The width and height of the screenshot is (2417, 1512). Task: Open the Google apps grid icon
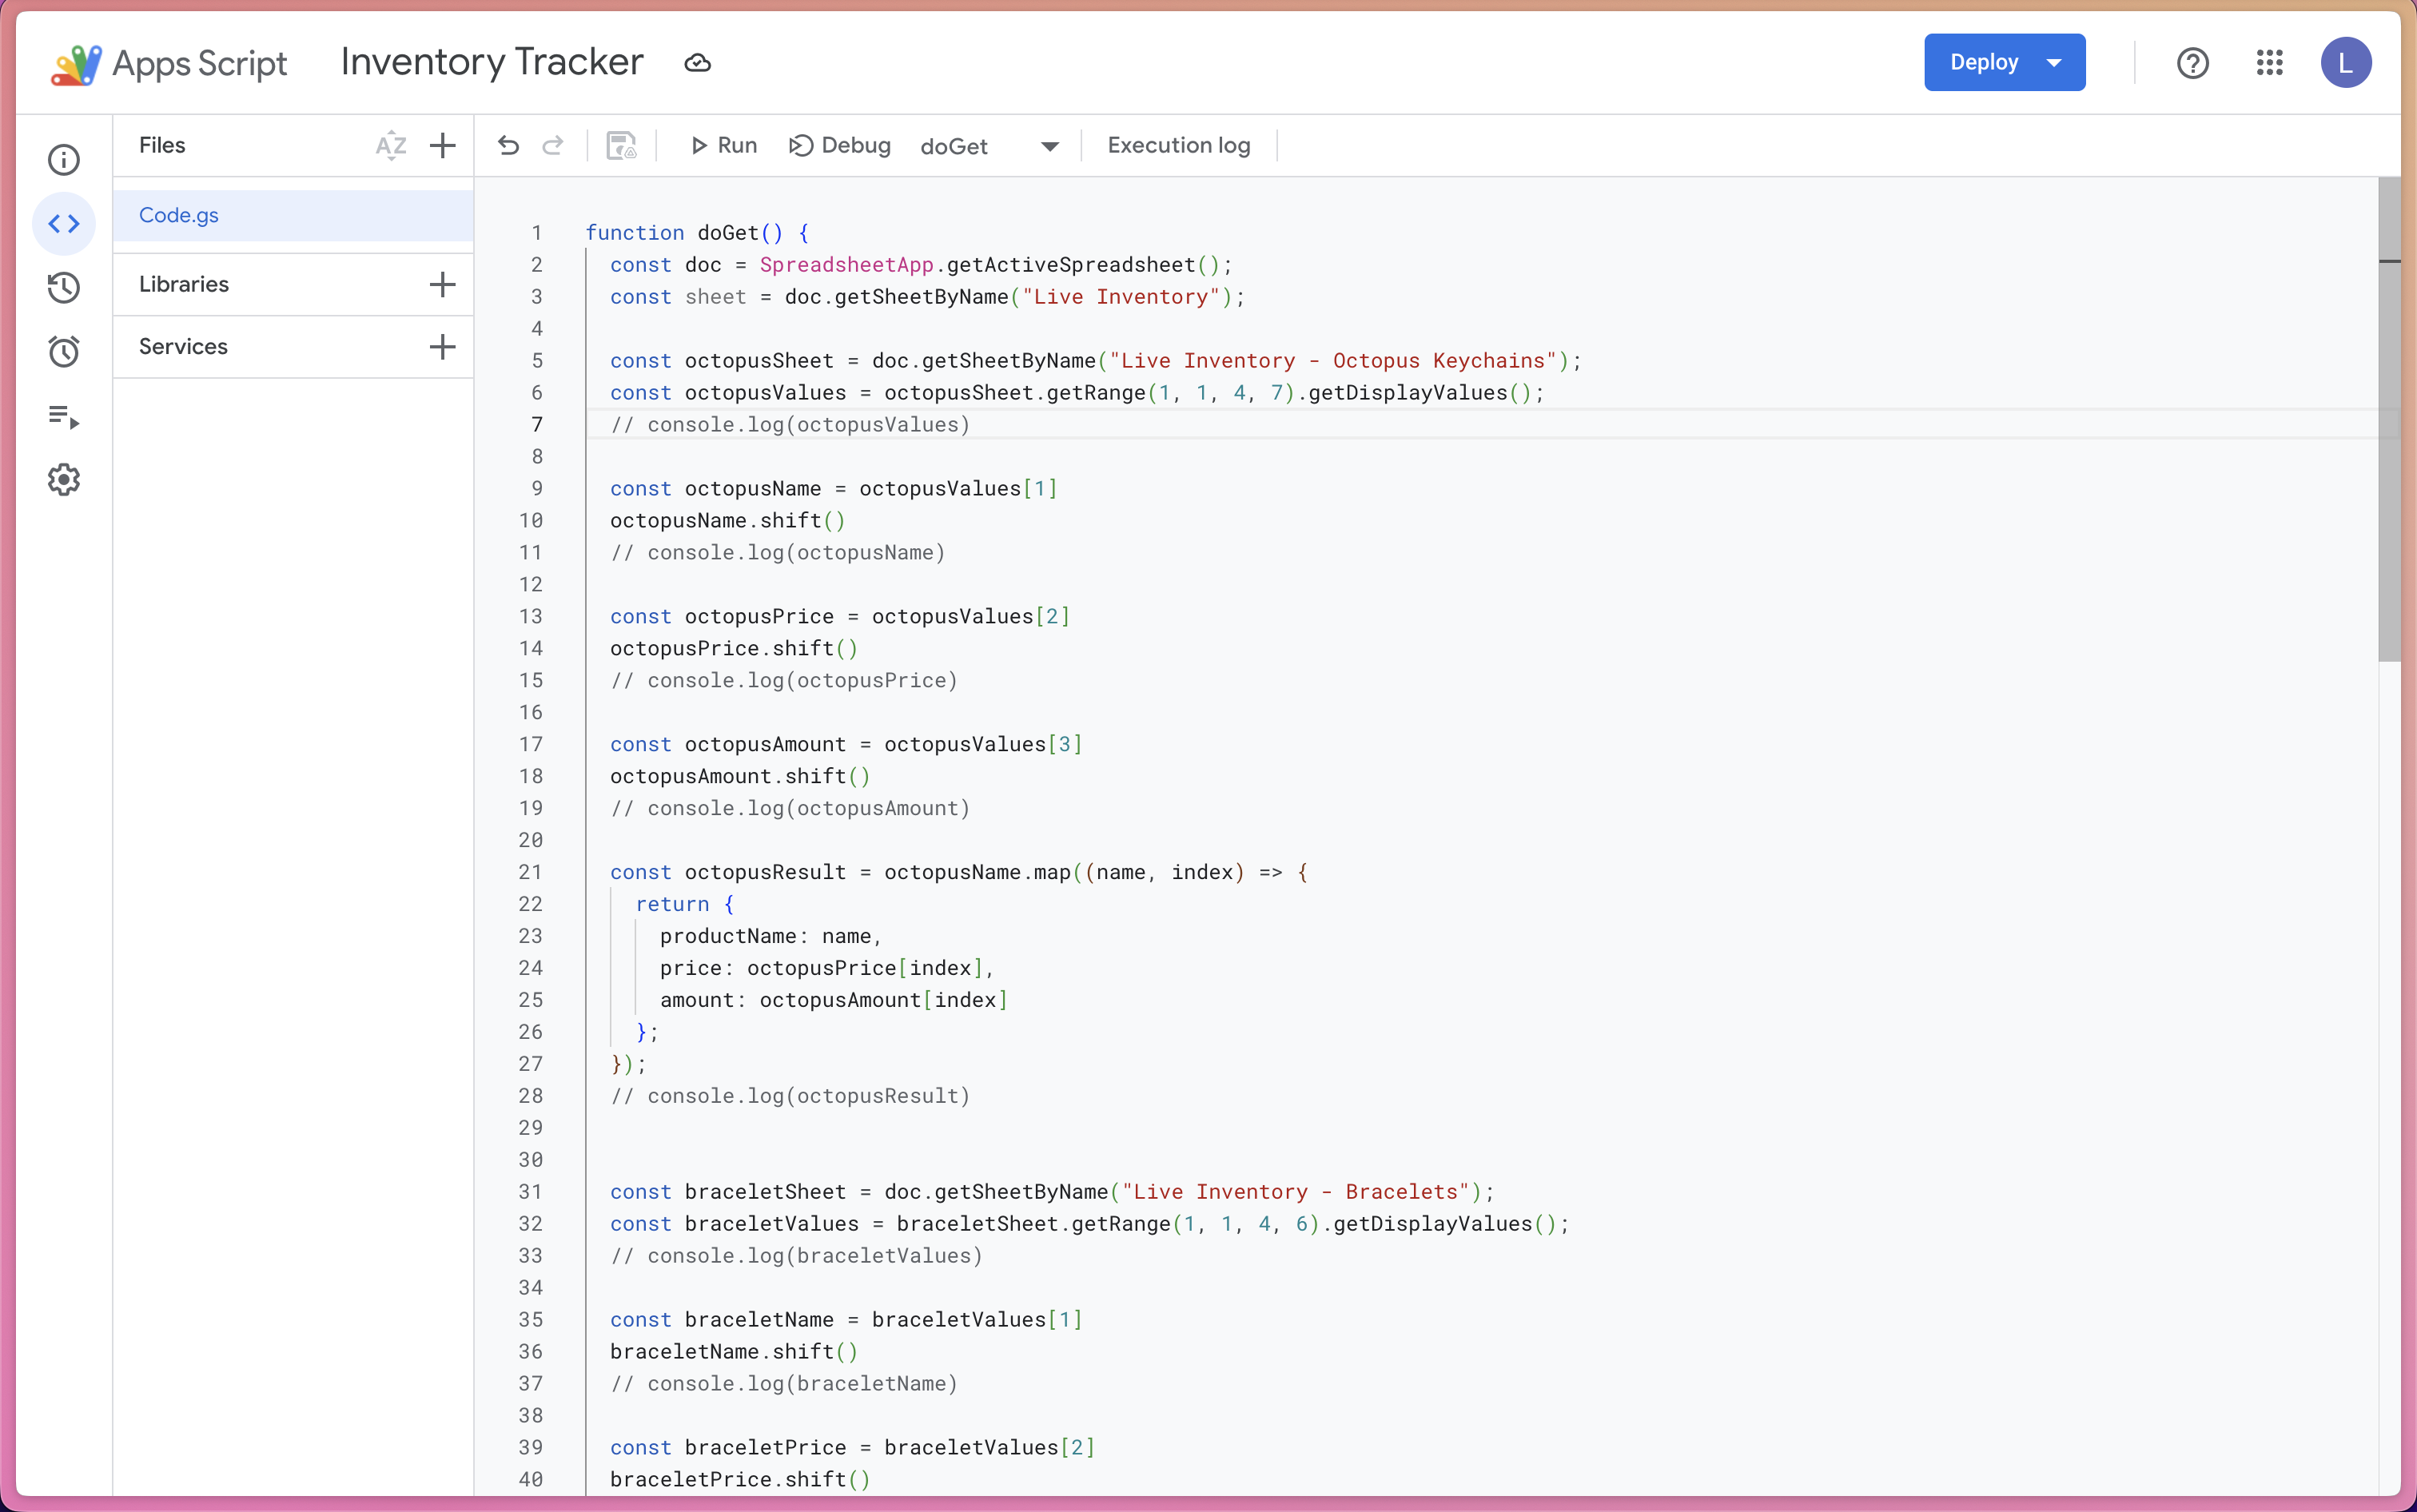coord(2269,63)
